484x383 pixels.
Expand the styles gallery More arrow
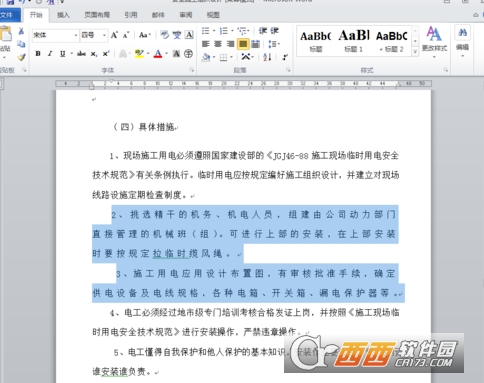click(x=415, y=51)
